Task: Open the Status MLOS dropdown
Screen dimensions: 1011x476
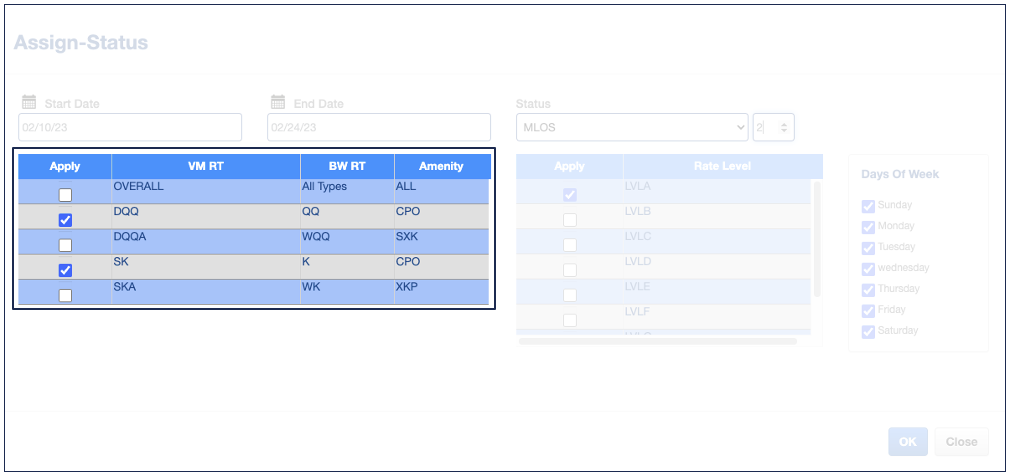Action: (632, 127)
